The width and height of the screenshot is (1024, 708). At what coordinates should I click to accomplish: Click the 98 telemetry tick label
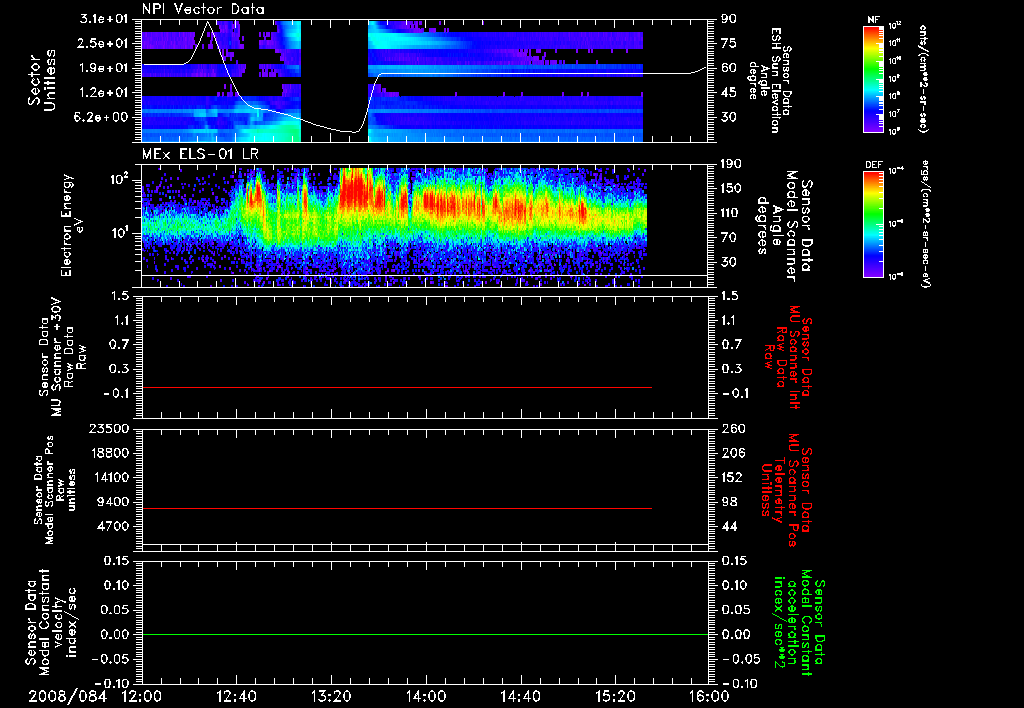pyautogui.click(x=729, y=502)
